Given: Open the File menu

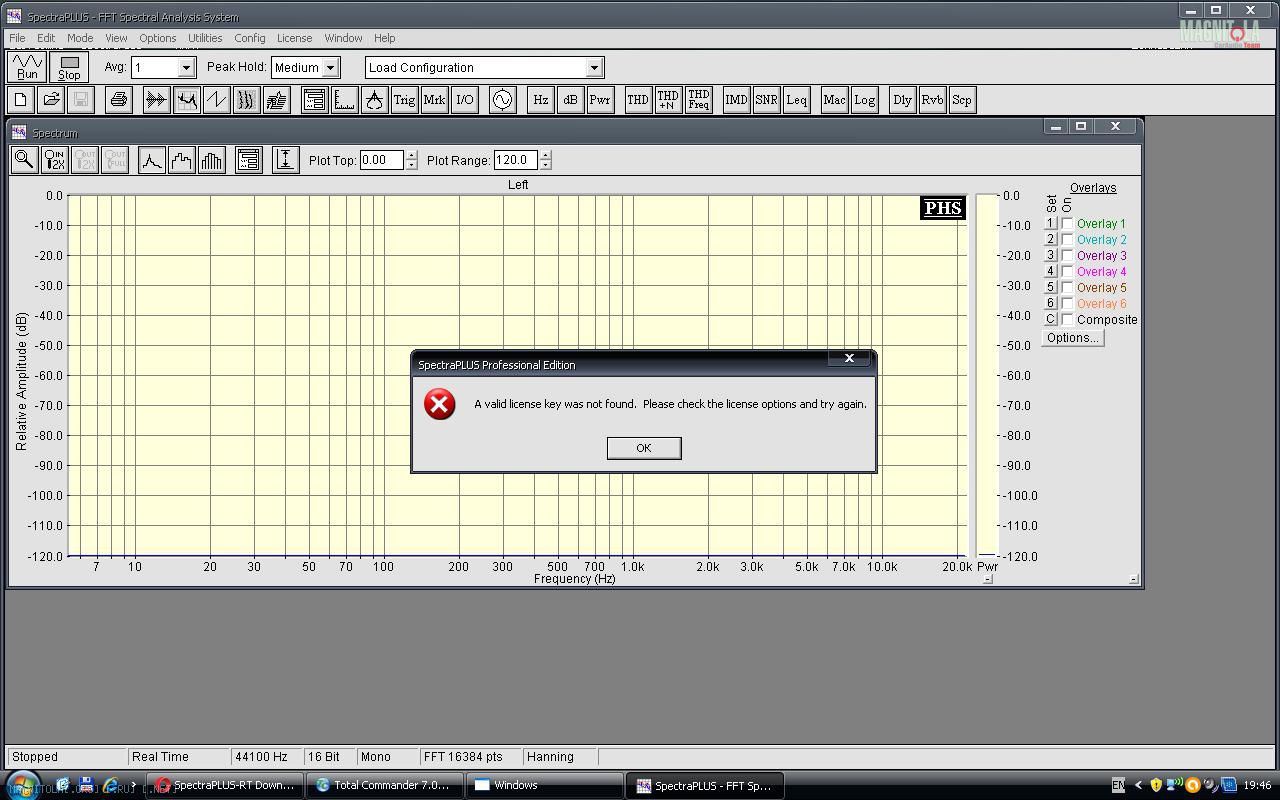Looking at the screenshot, I should click(17, 38).
